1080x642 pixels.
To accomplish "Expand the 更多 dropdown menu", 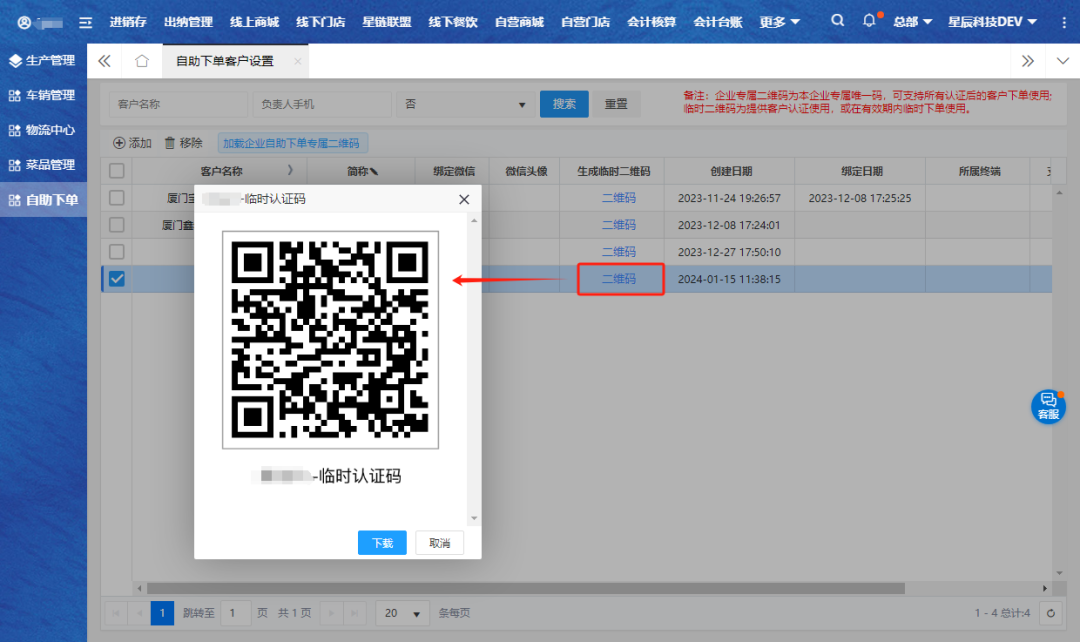I will click(780, 22).
